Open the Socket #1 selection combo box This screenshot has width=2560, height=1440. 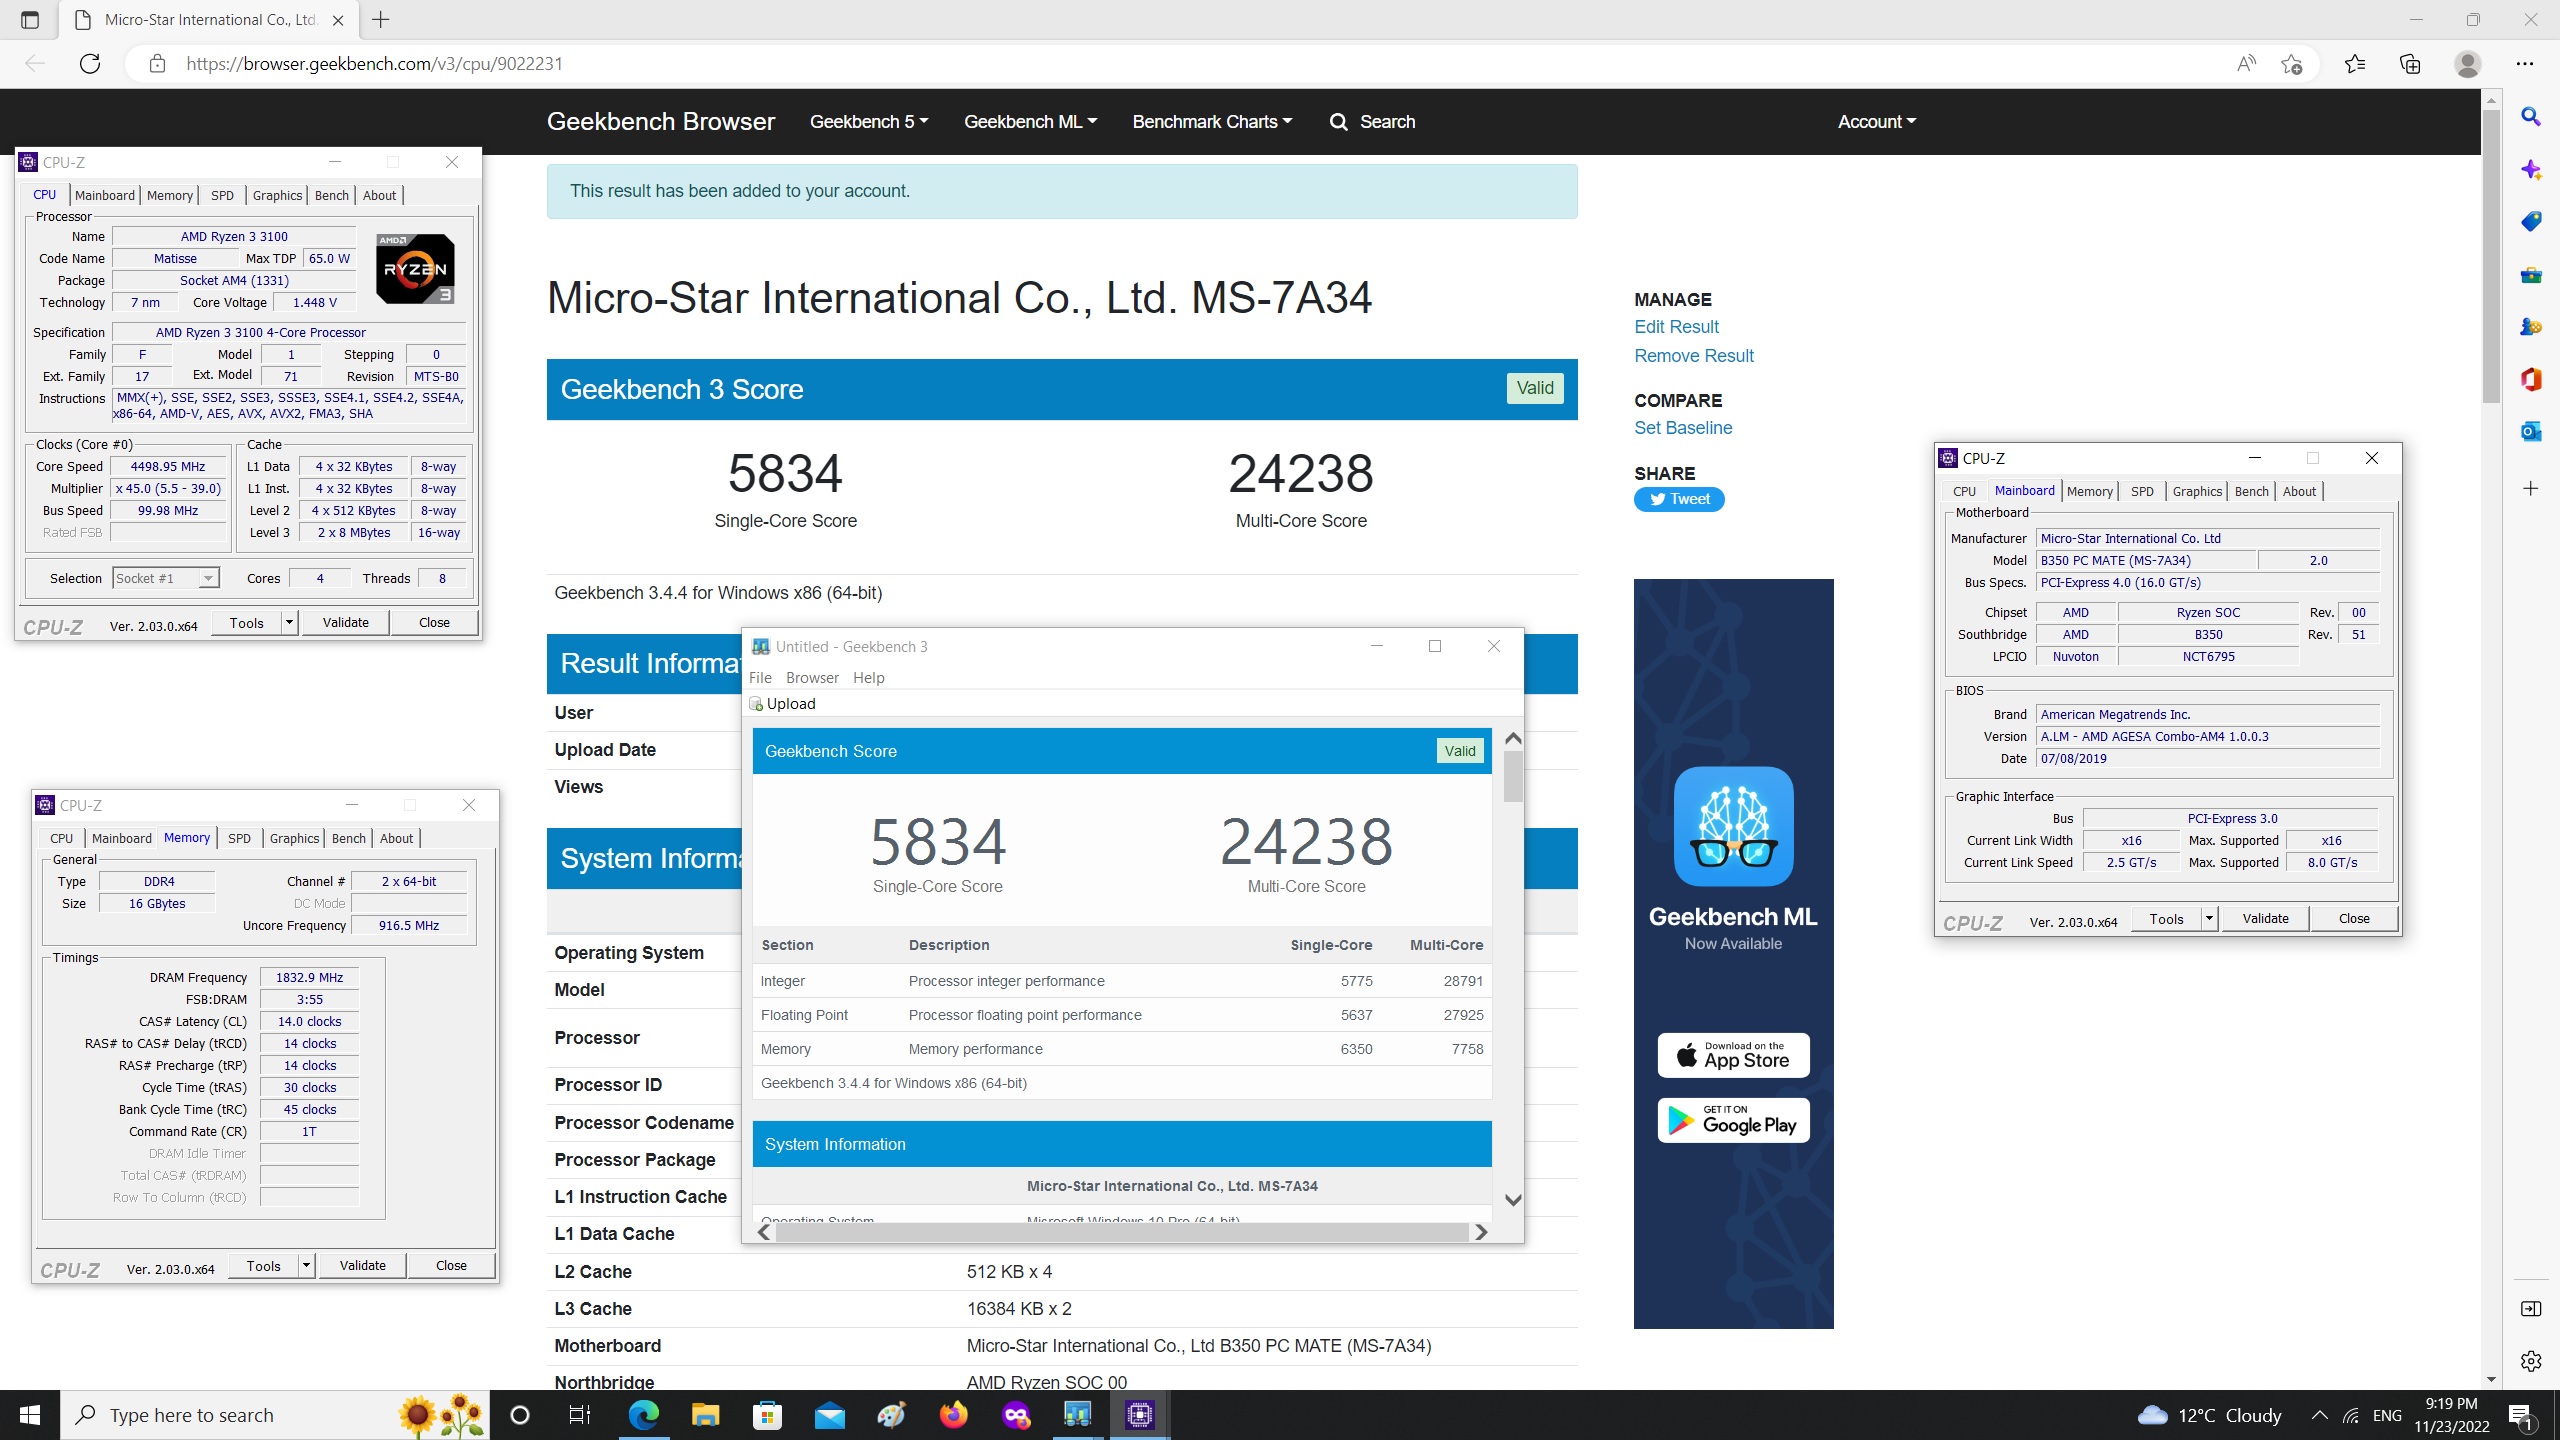pos(165,578)
